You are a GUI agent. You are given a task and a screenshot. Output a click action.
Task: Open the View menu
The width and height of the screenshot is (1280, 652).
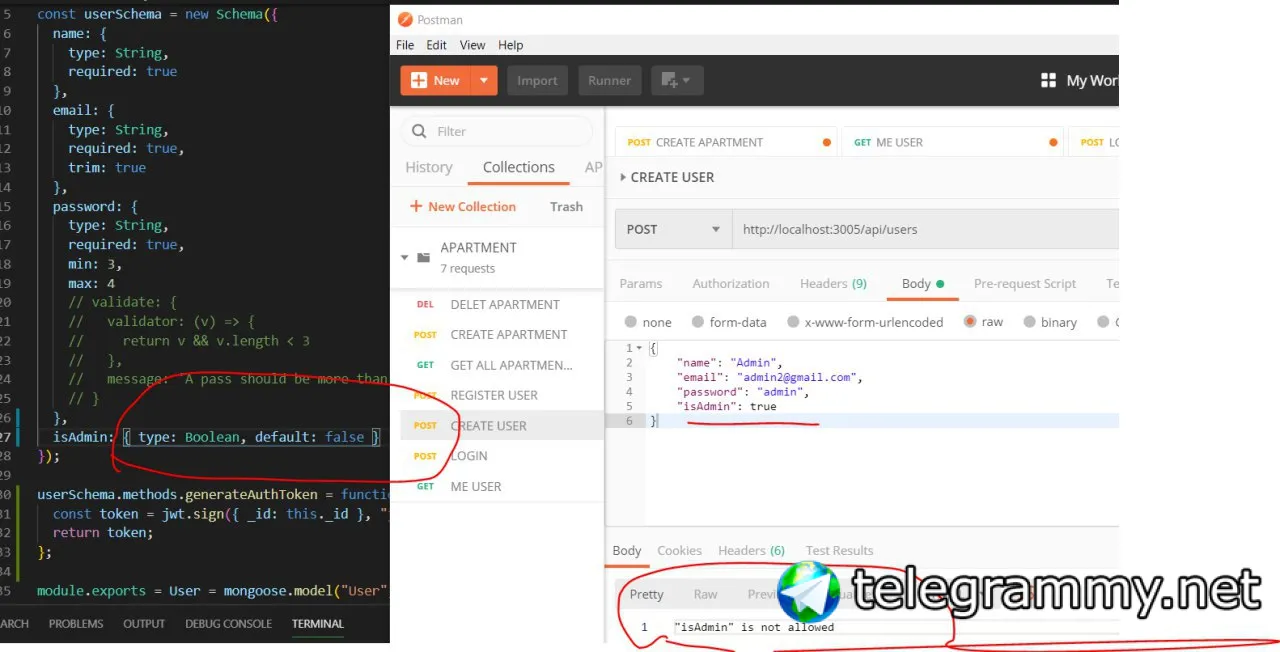tap(473, 45)
